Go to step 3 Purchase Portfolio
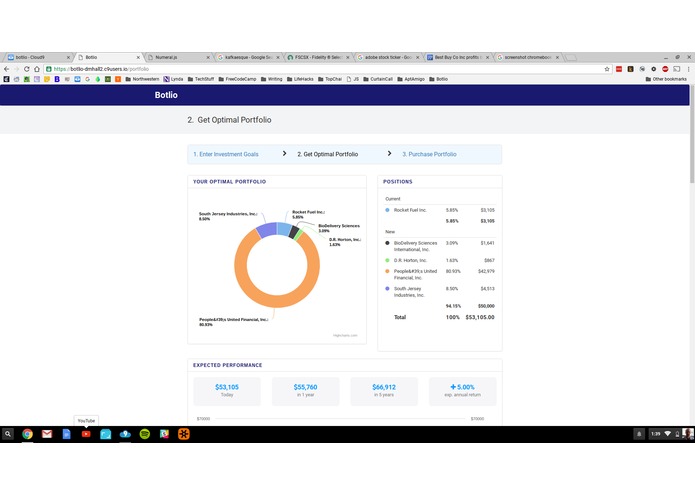 click(x=429, y=154)
